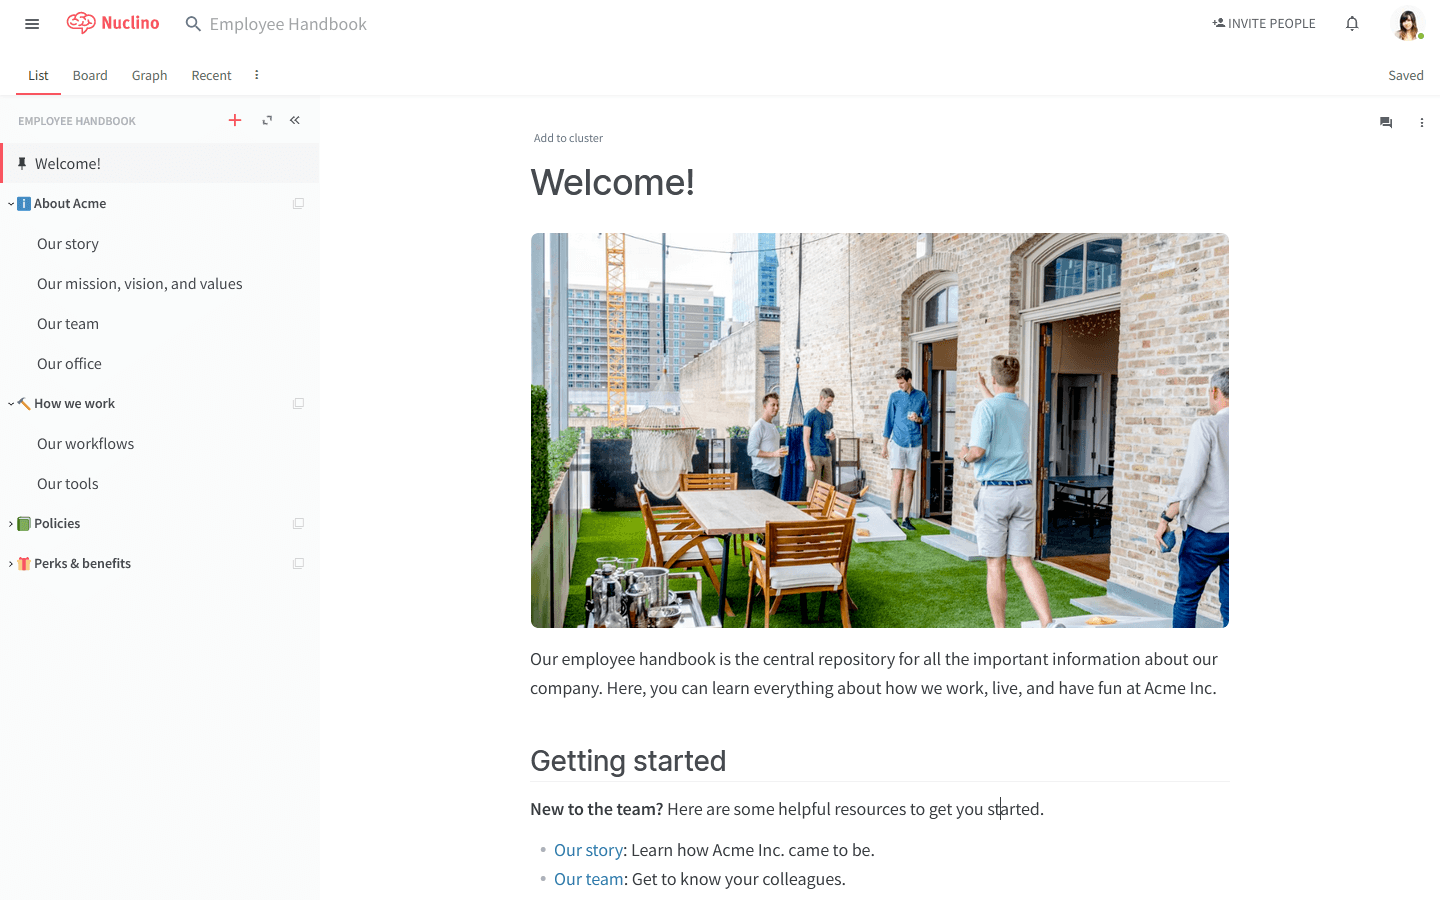Expand all sidebar items icon
Screen dimensions: 1440x900
point(267,120)
